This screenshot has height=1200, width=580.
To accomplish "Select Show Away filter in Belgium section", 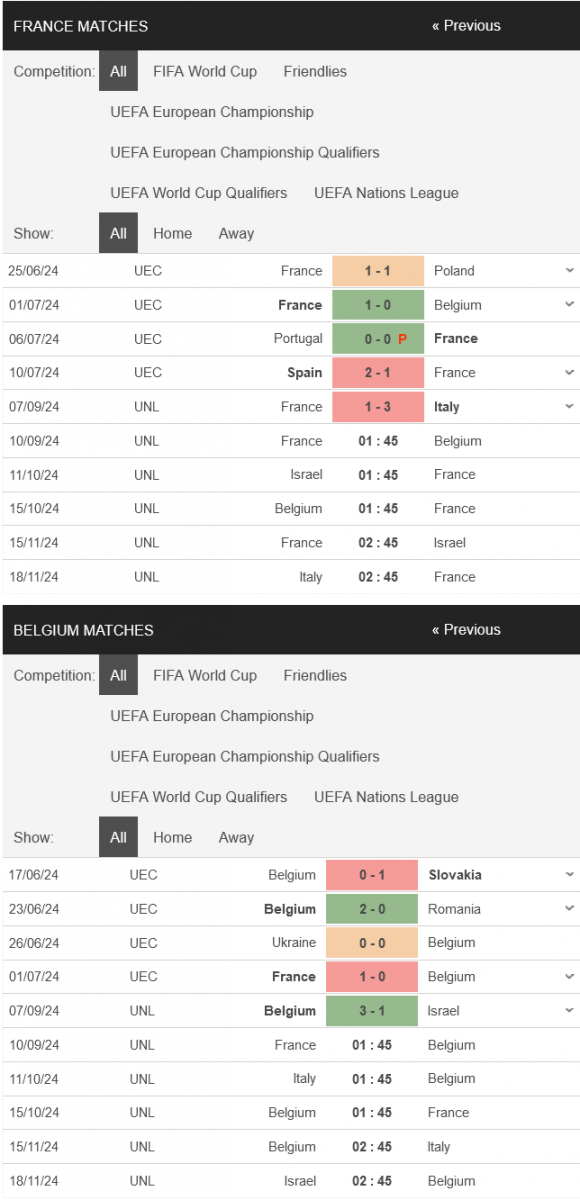I will pos(236,837).
